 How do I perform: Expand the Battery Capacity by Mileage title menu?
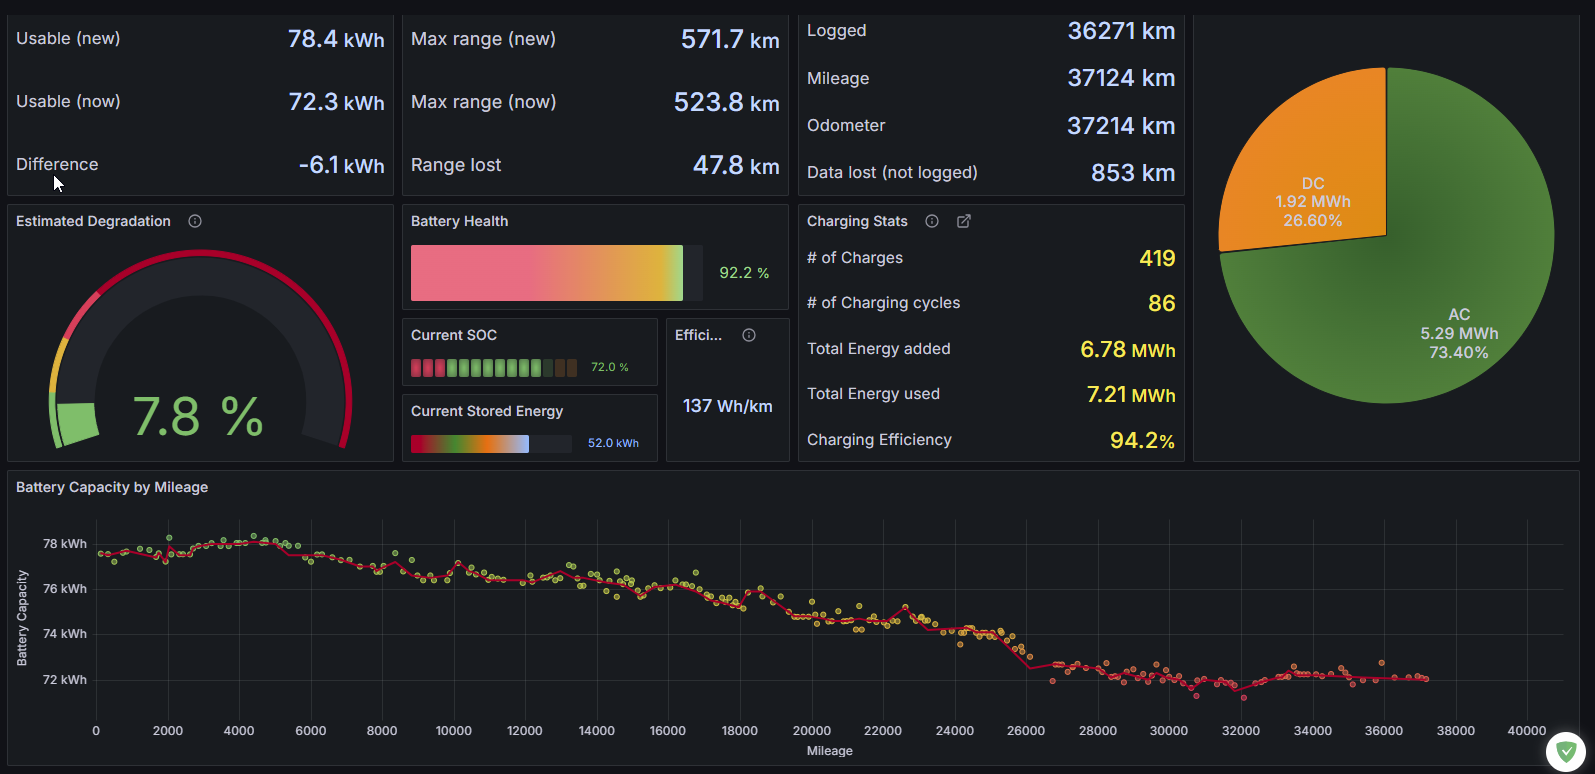click(112, 487)
